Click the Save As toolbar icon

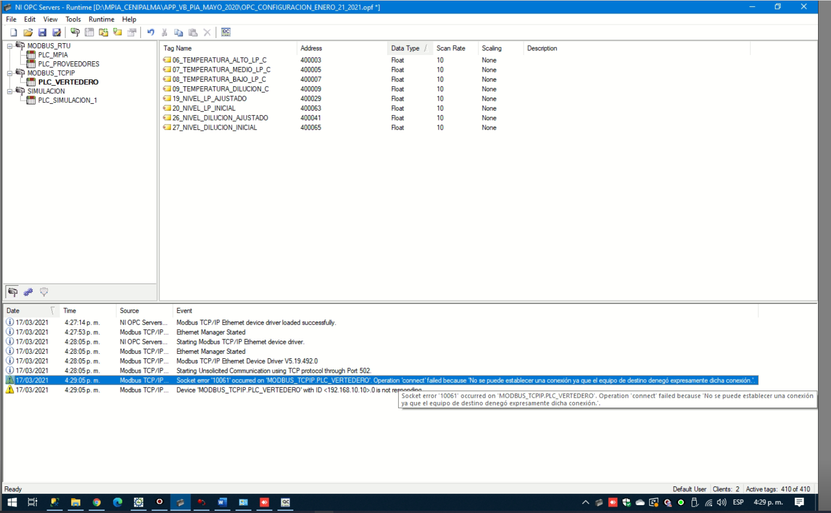point(56,32)
